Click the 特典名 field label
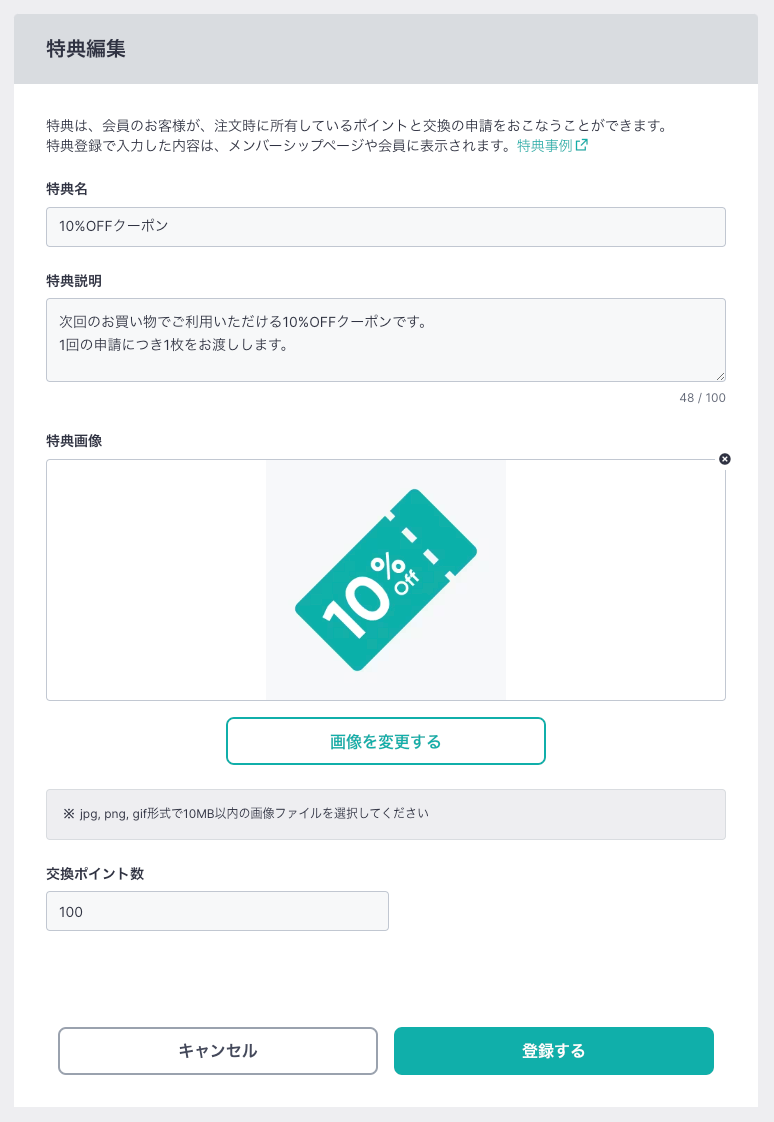Image resolution: width=774 pixels, height=1122 pixels. click(67, 189)
